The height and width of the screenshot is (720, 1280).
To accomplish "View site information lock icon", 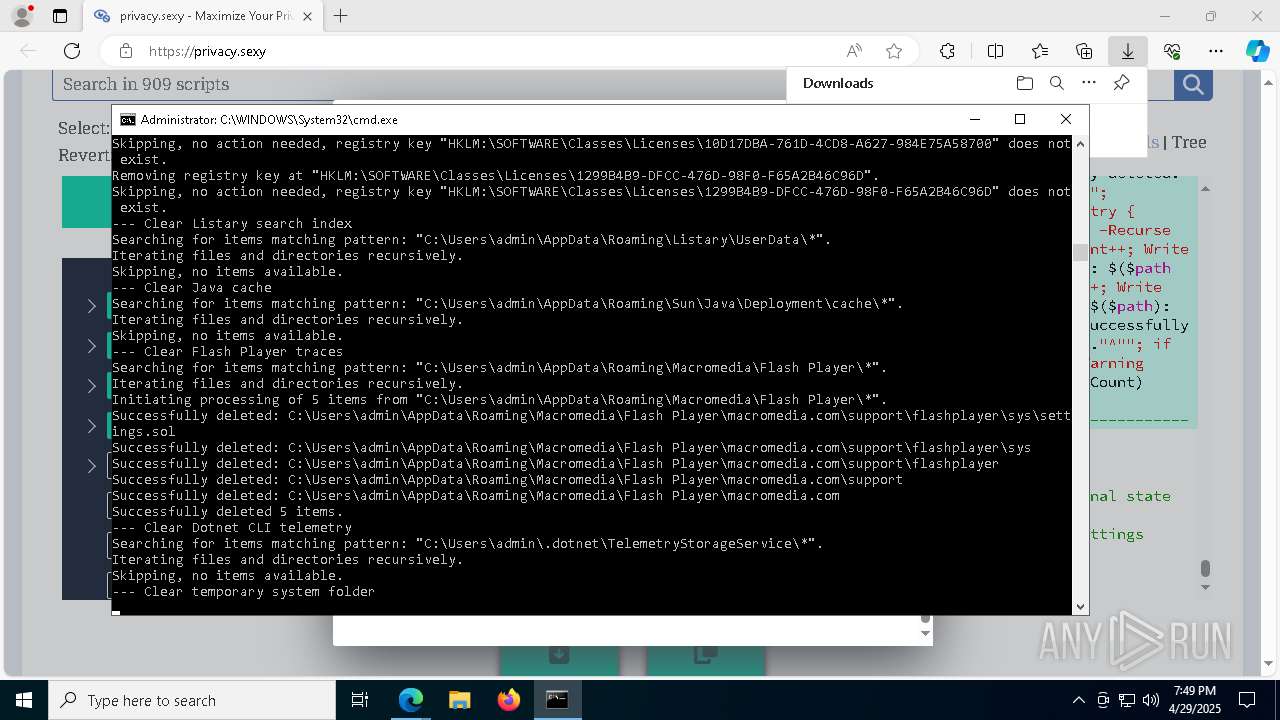I will coord(125,51).
